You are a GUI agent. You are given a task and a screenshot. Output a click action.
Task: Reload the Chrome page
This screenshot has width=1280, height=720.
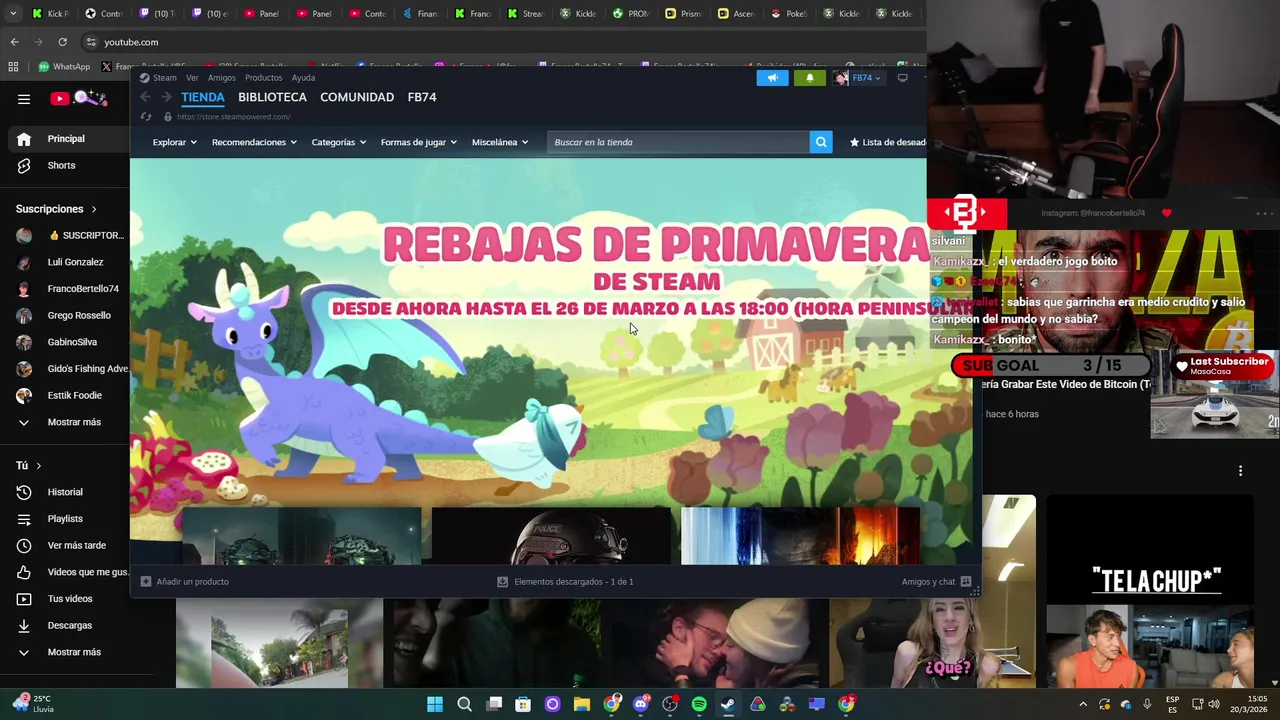tap(62, 42)
